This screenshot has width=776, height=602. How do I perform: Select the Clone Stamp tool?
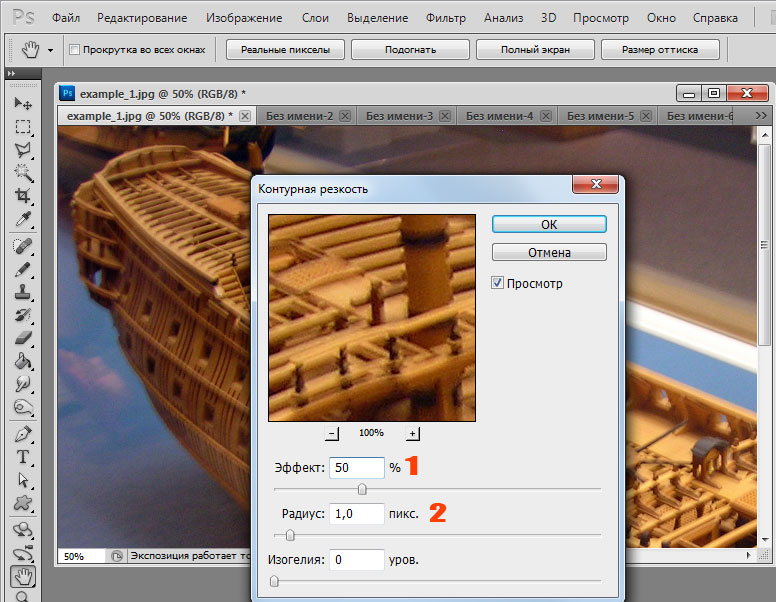(x=22, y=294)
